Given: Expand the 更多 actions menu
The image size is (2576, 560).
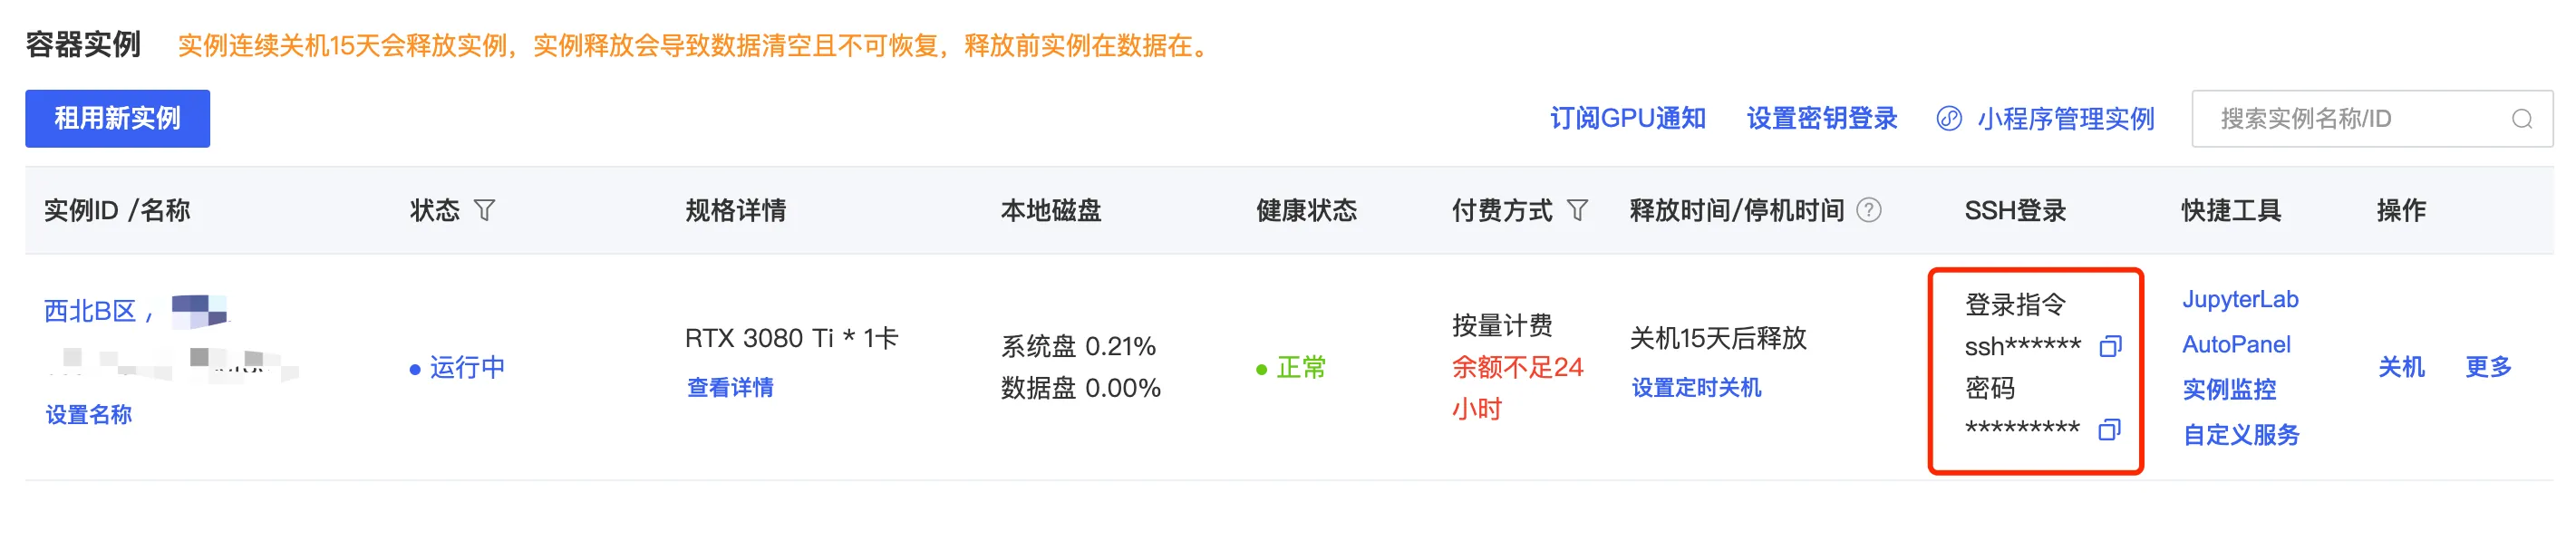Looking at the screenshot, I should [x=2487, y=367].
